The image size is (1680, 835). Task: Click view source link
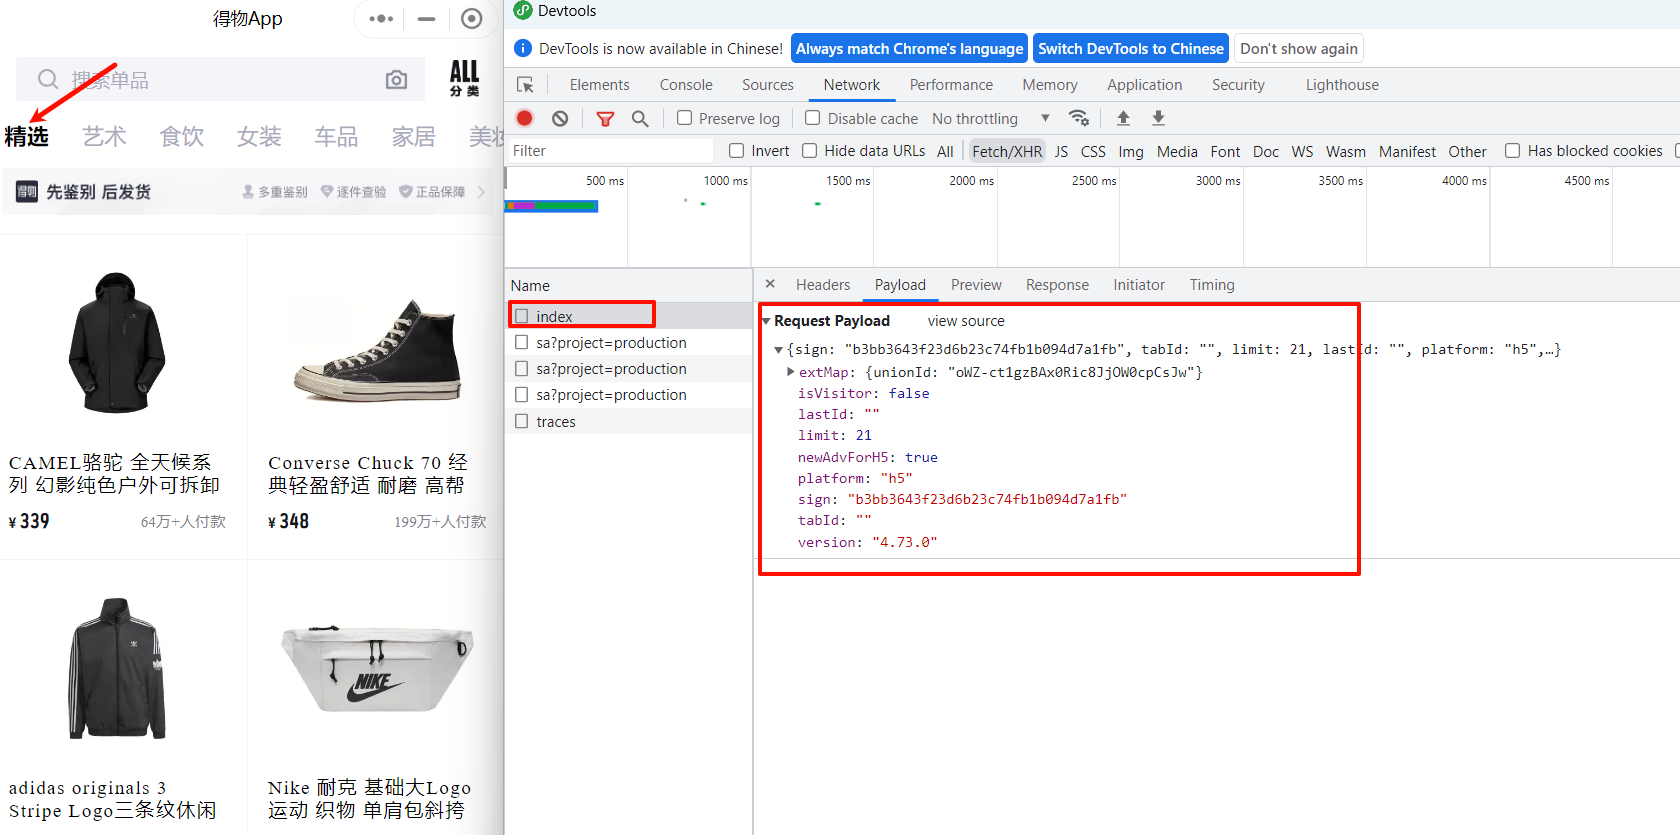[966, 321]
